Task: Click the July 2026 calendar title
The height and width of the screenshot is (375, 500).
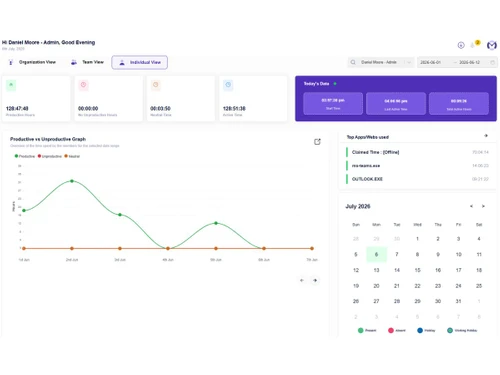Action: pyautogui.click(x=358, y=206)
